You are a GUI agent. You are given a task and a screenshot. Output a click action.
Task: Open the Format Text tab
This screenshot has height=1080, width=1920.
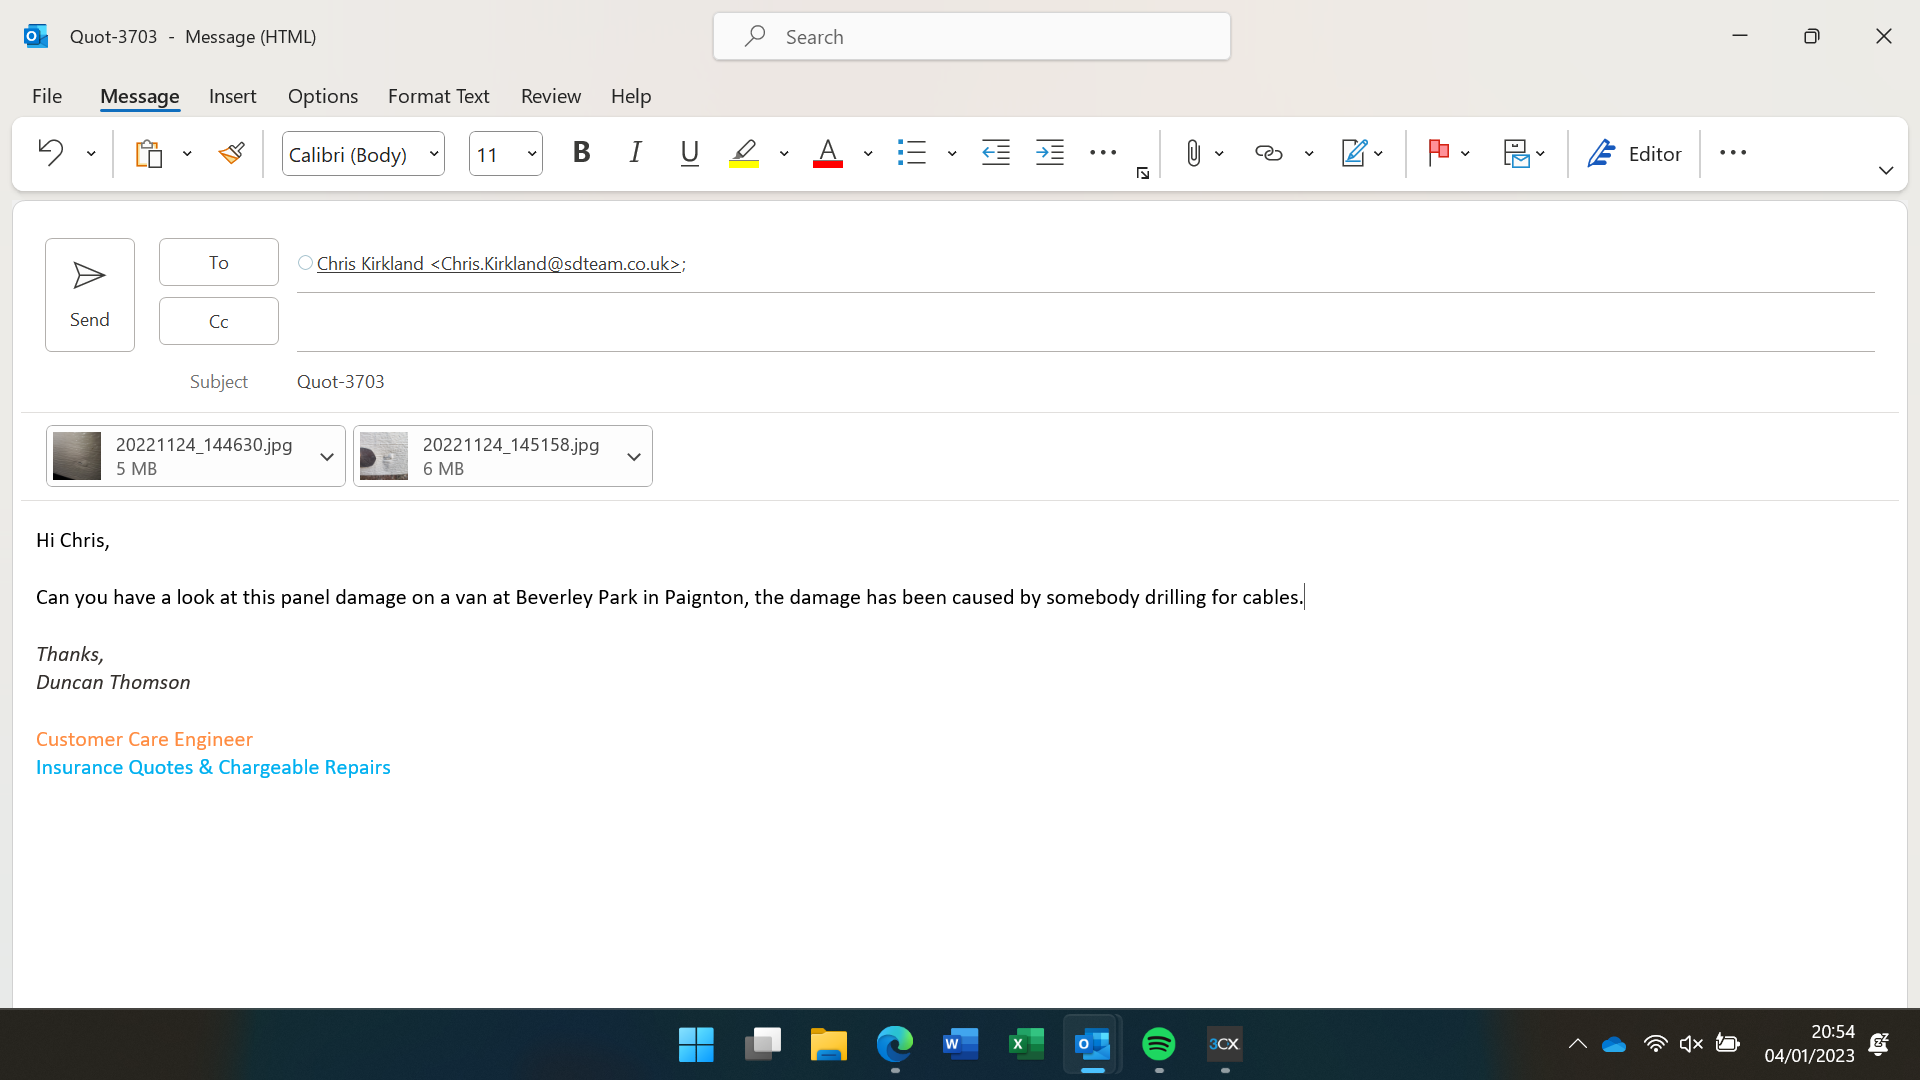(x=438, y=96)
